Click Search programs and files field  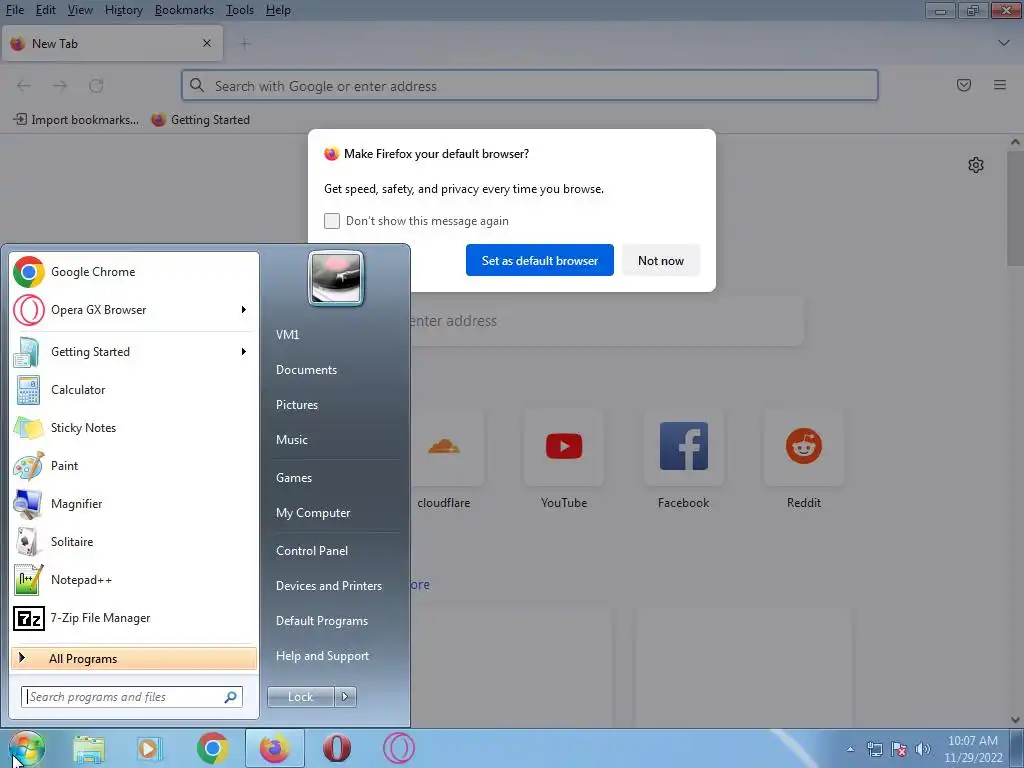point(131,697)
